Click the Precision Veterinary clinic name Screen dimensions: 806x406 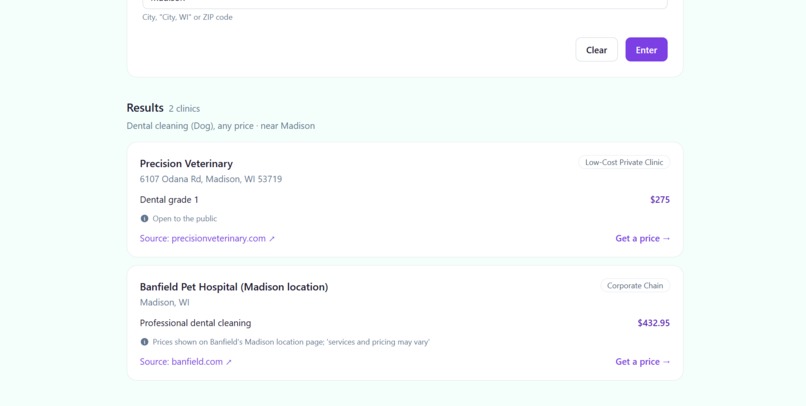[186, 163]
